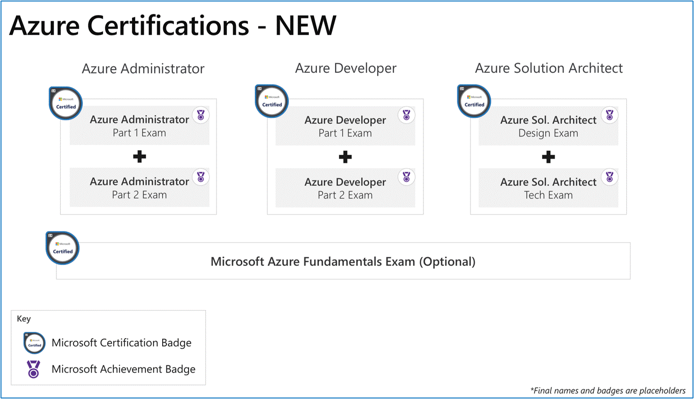Click the plus sign between Administrator exams

click(139, 156)
